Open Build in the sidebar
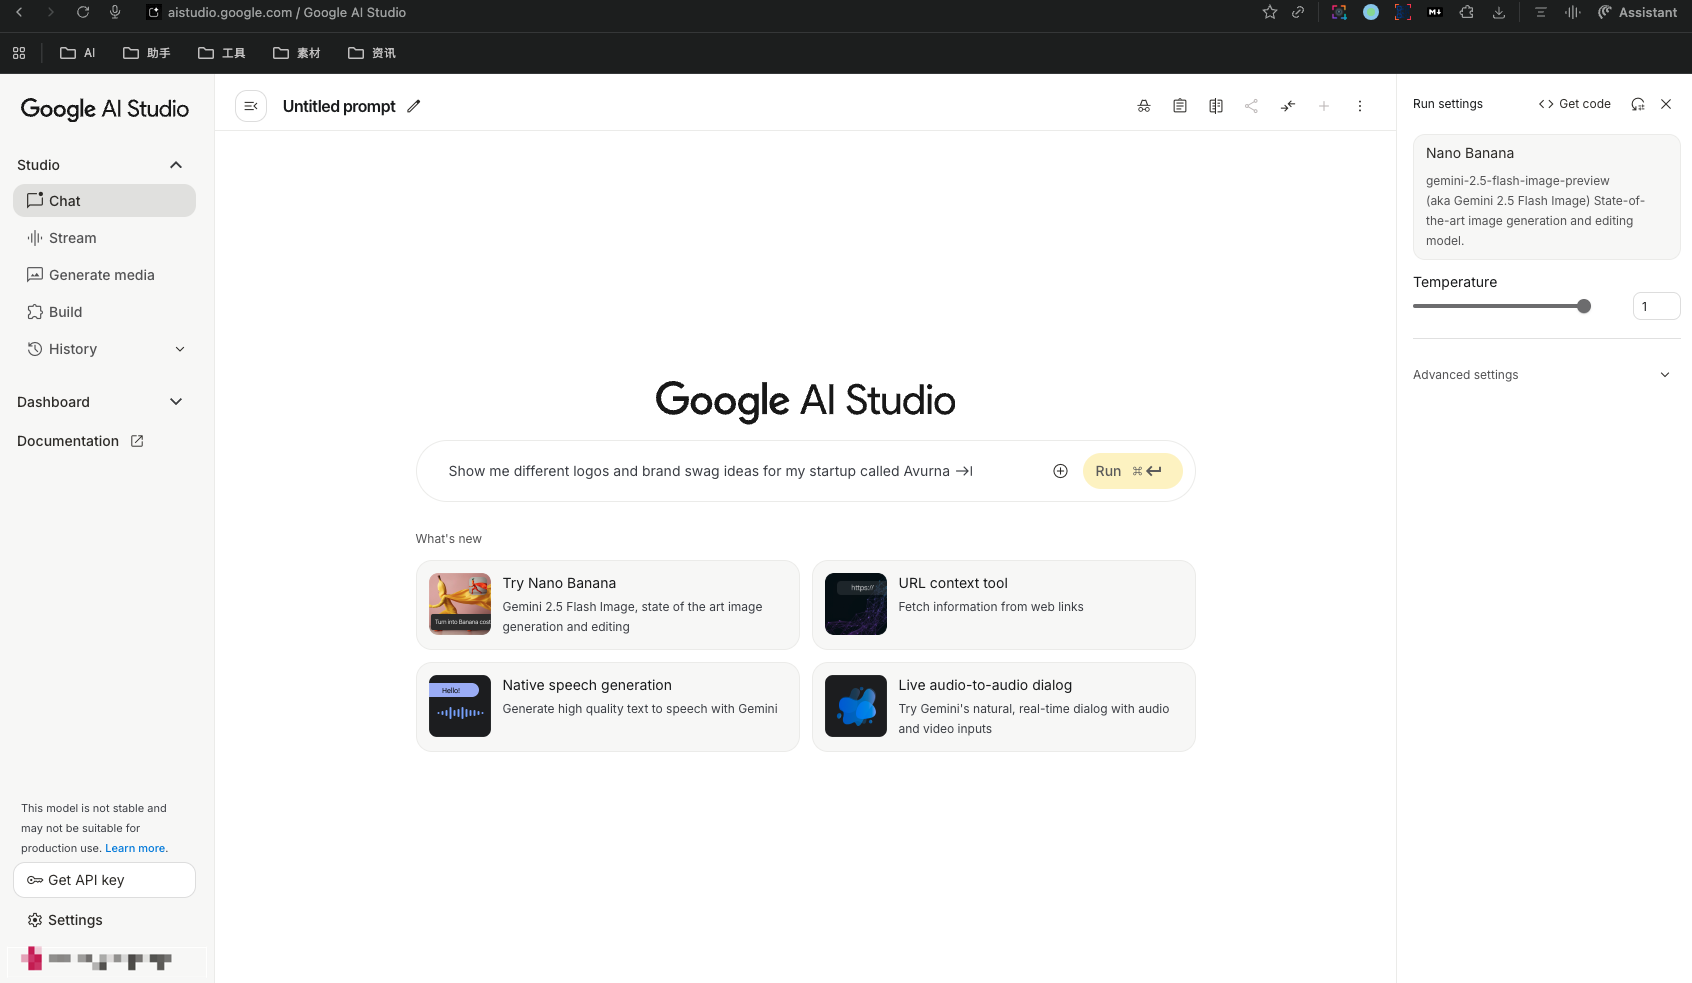Screen dimensions: 1692x983 [x=104, y=312]
